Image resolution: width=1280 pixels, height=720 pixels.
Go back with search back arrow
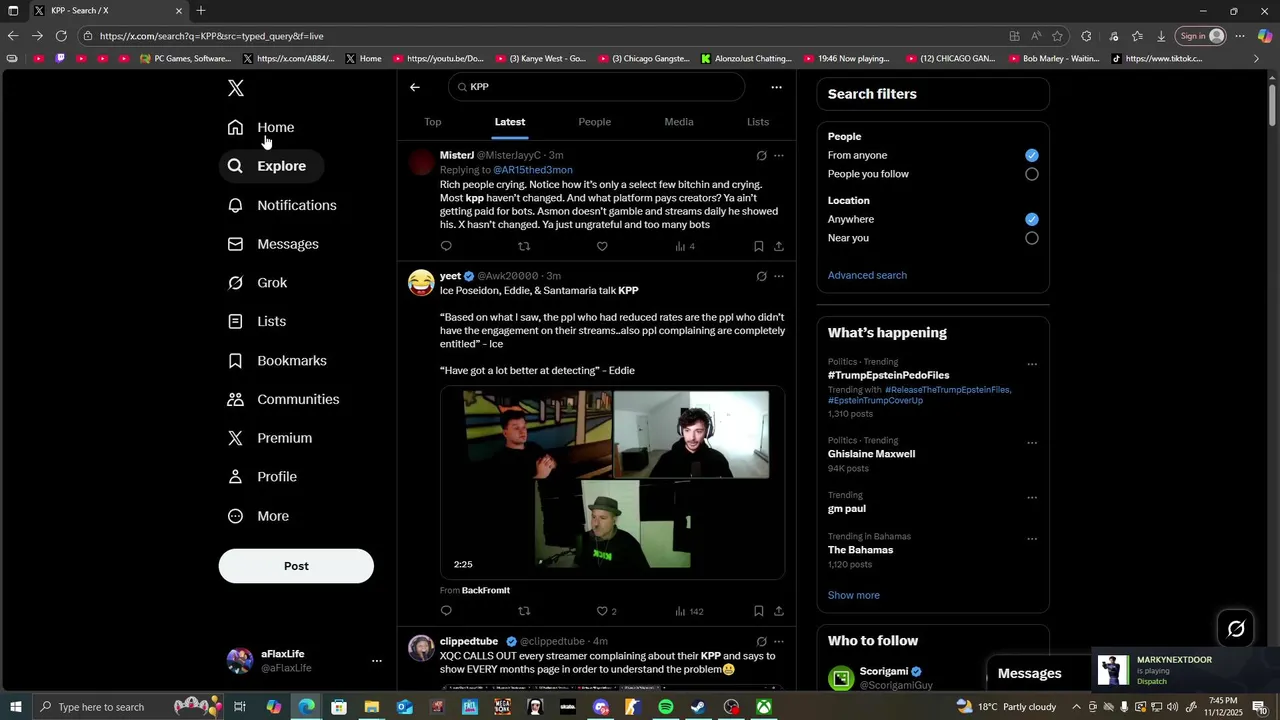(415, 87)
